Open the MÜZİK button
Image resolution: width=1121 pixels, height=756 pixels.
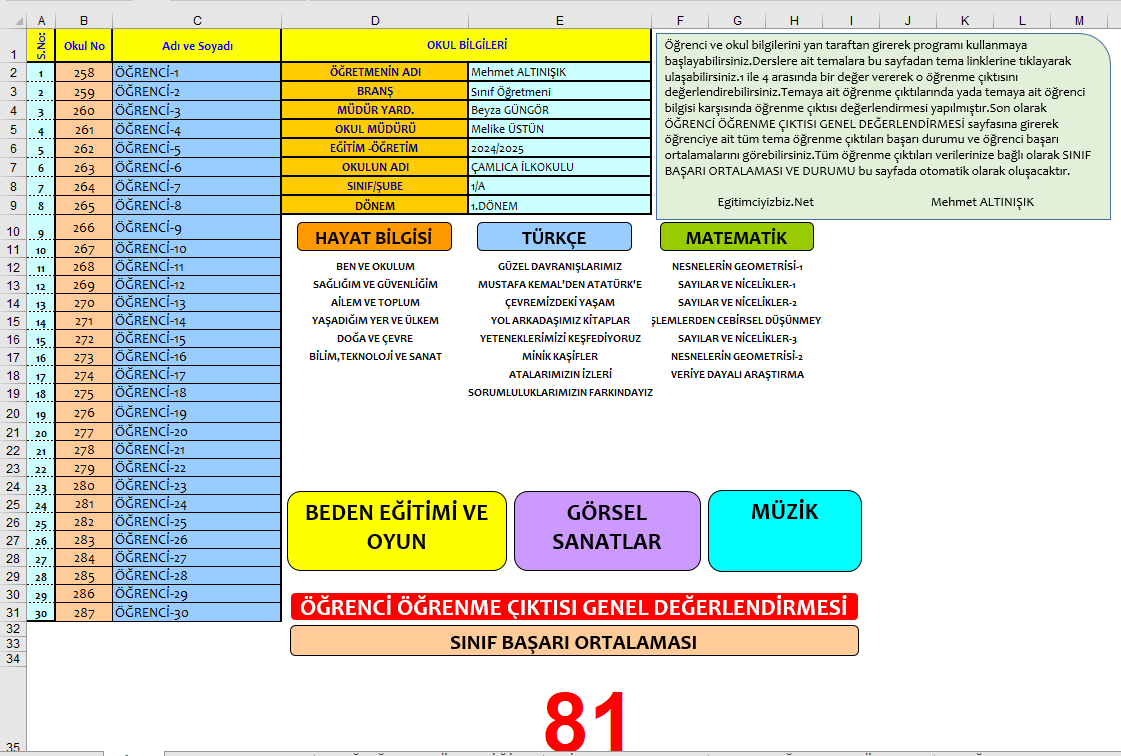[x=784, y=531]
